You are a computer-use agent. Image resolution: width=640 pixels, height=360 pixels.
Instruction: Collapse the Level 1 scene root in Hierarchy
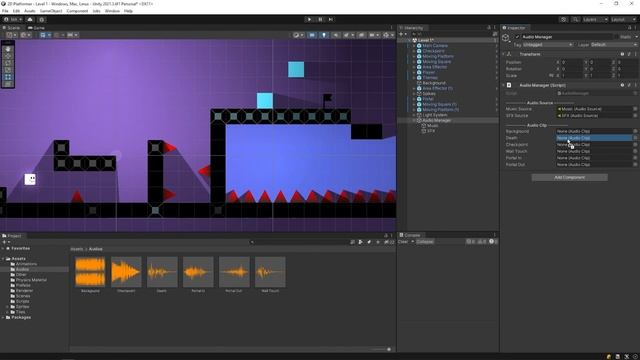(409, 40)
